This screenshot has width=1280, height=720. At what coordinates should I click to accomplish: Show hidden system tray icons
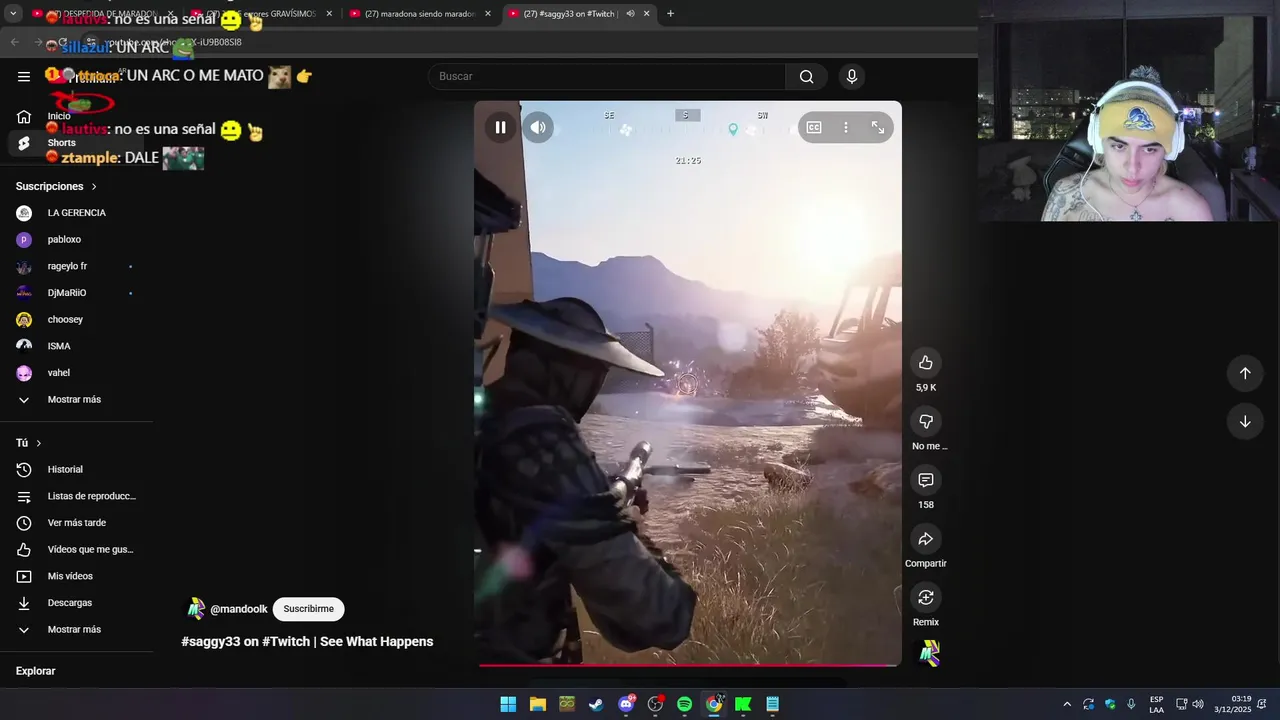[x=1067, y=704]
